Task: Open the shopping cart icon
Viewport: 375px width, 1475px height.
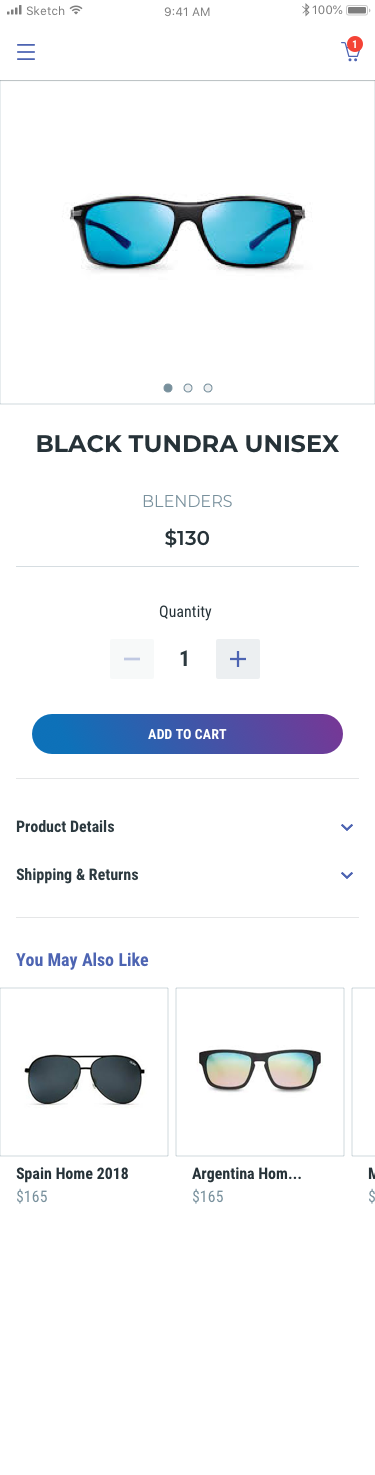Action: [351, 50]
